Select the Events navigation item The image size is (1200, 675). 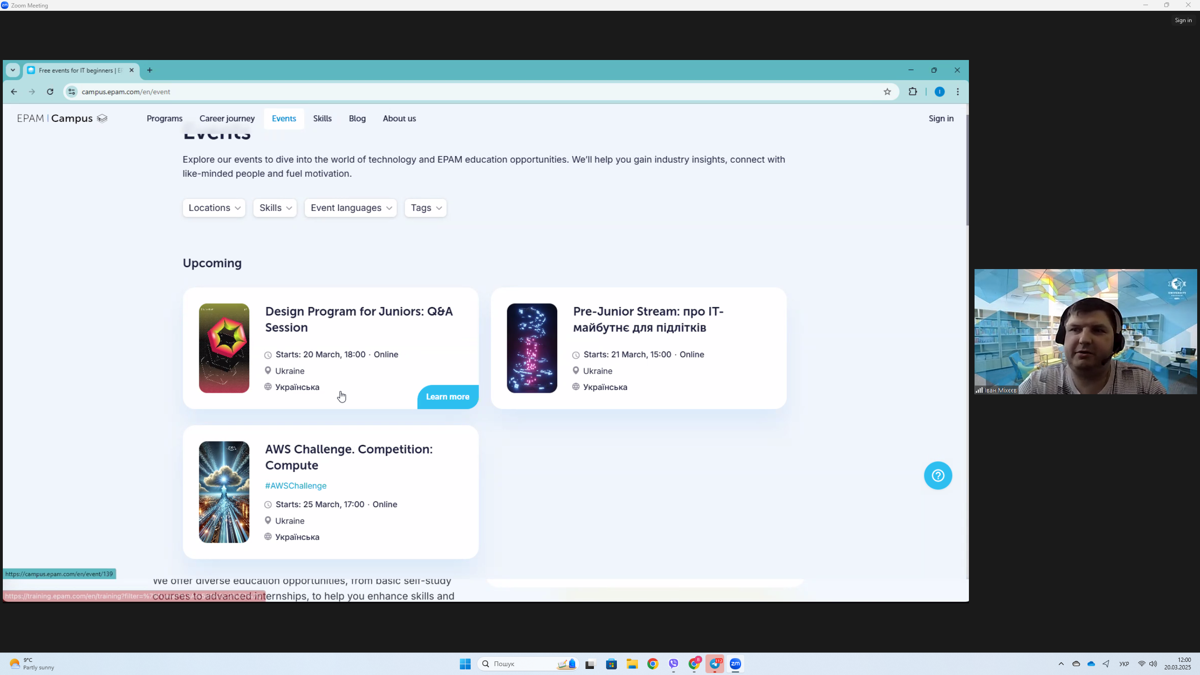[284, 119]
